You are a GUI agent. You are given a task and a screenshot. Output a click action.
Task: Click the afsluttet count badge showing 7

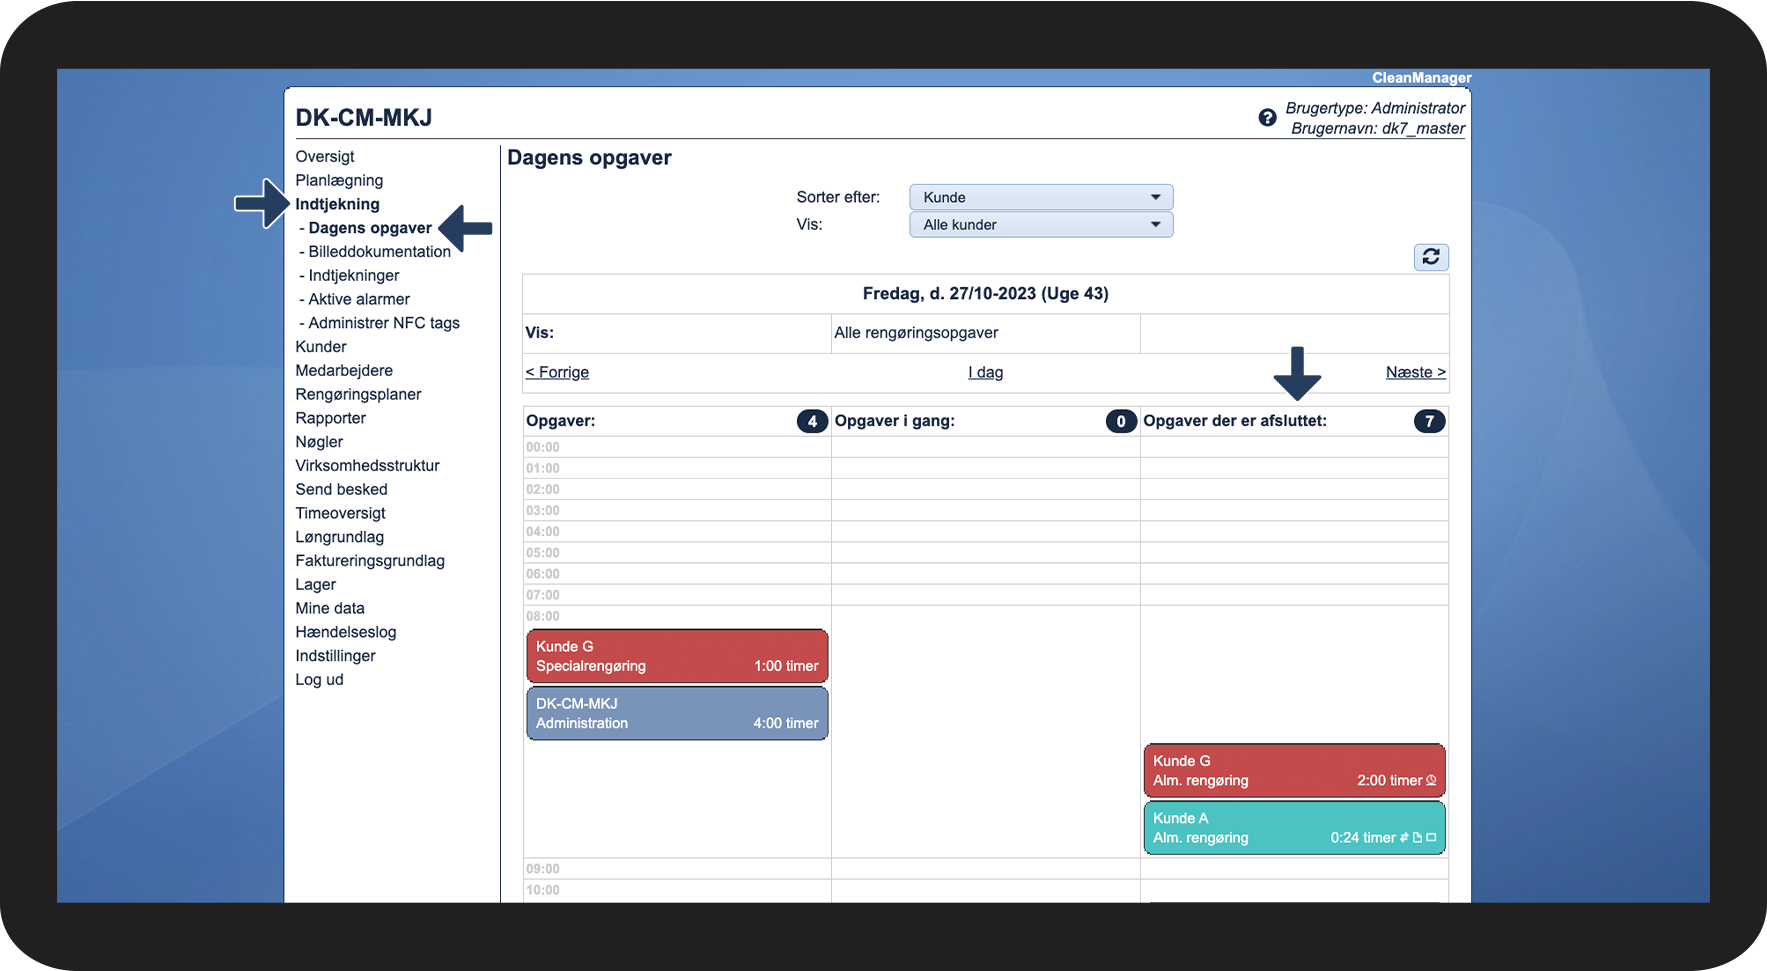click(1429, 421)
